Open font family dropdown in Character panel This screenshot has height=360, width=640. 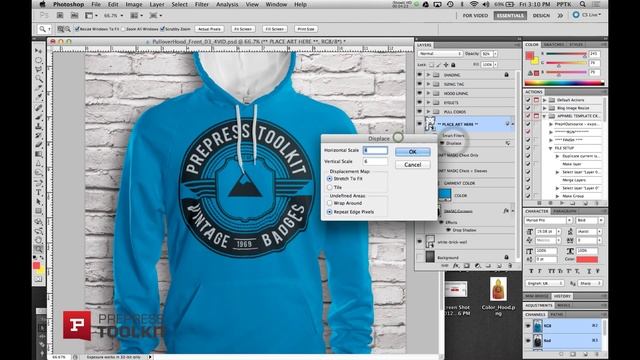point(569,220)
